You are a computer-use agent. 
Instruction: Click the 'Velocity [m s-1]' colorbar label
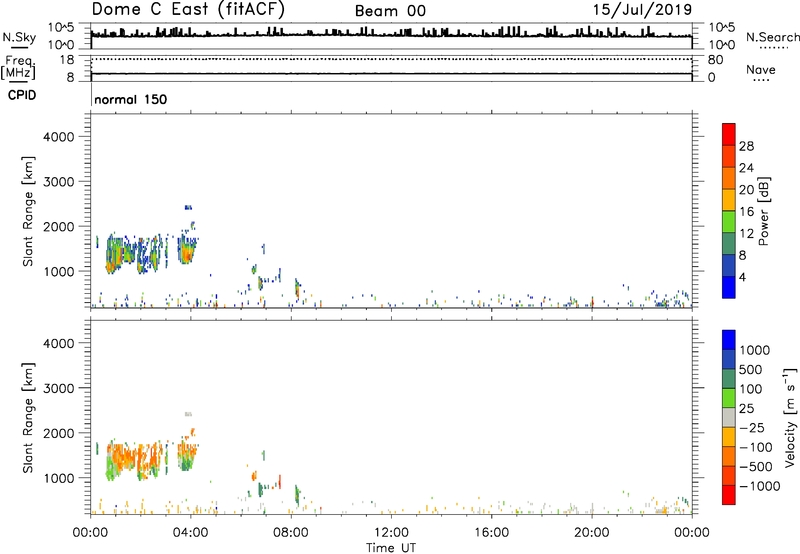(790, 417)
